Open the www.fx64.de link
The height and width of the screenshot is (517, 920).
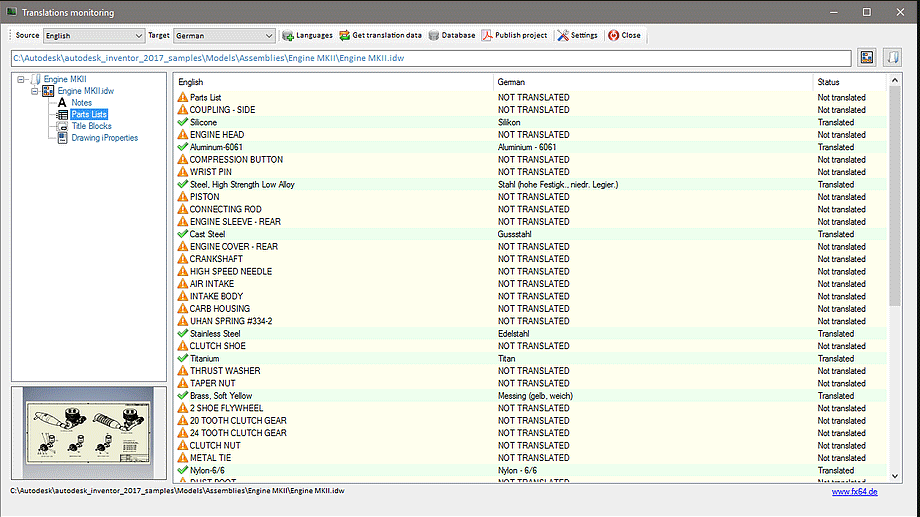[854, 492]
